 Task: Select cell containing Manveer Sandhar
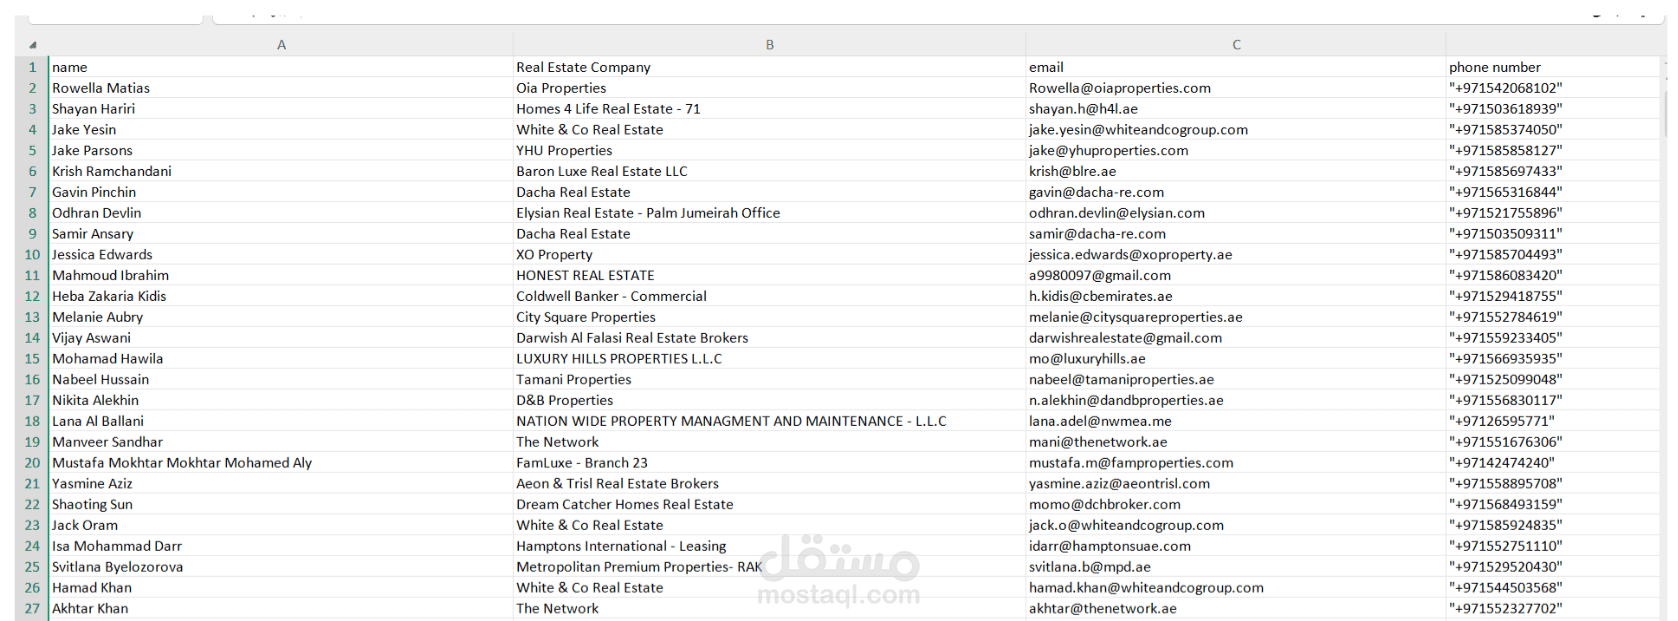coord(281,442)
